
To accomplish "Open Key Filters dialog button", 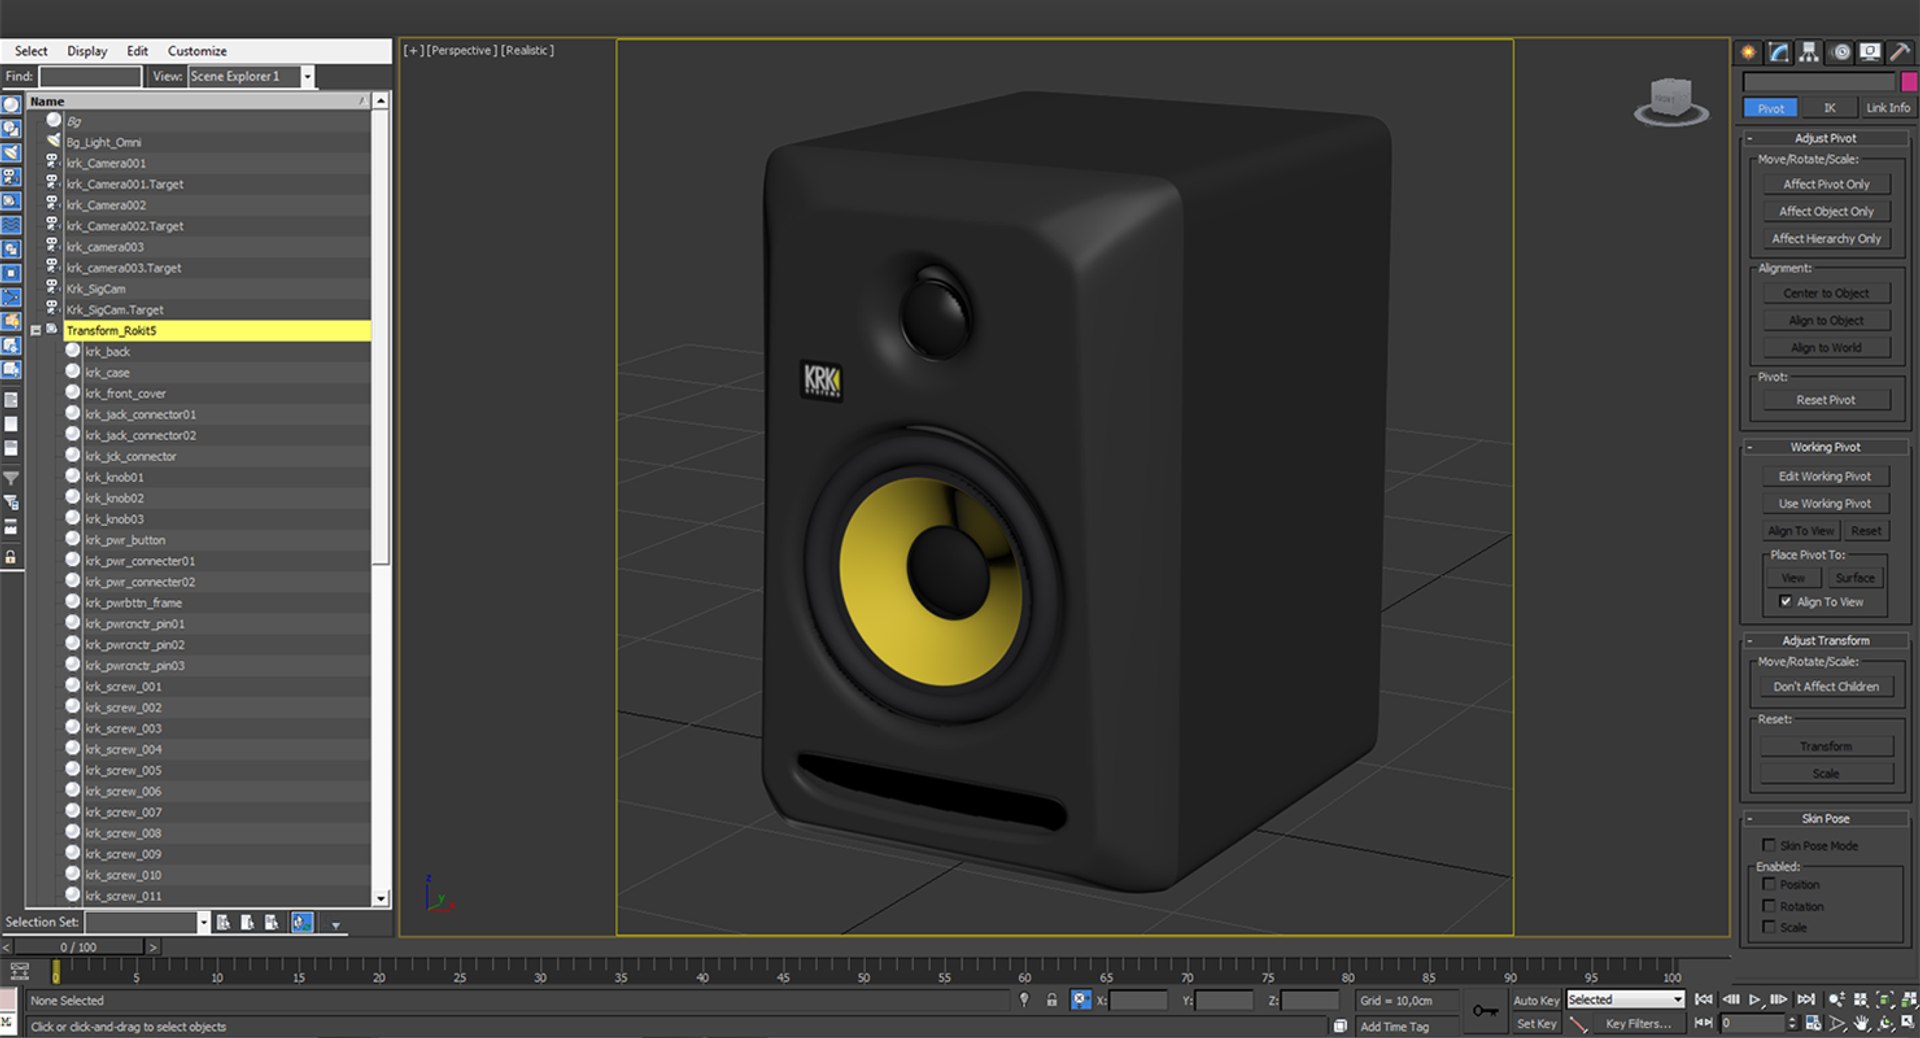I will 1637,1023.
